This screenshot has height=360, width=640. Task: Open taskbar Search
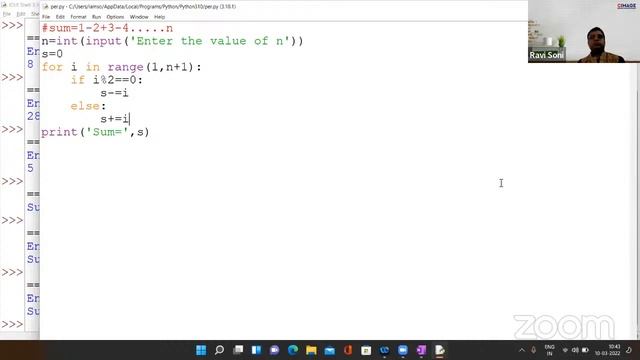pos(219,350)
